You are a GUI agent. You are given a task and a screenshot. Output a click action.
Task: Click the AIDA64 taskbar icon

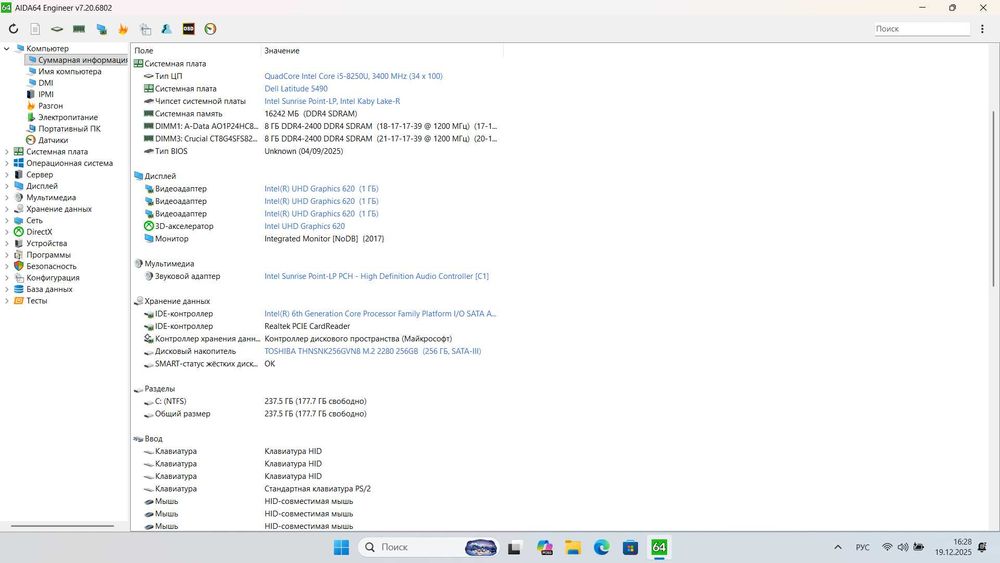pos(659,547)
